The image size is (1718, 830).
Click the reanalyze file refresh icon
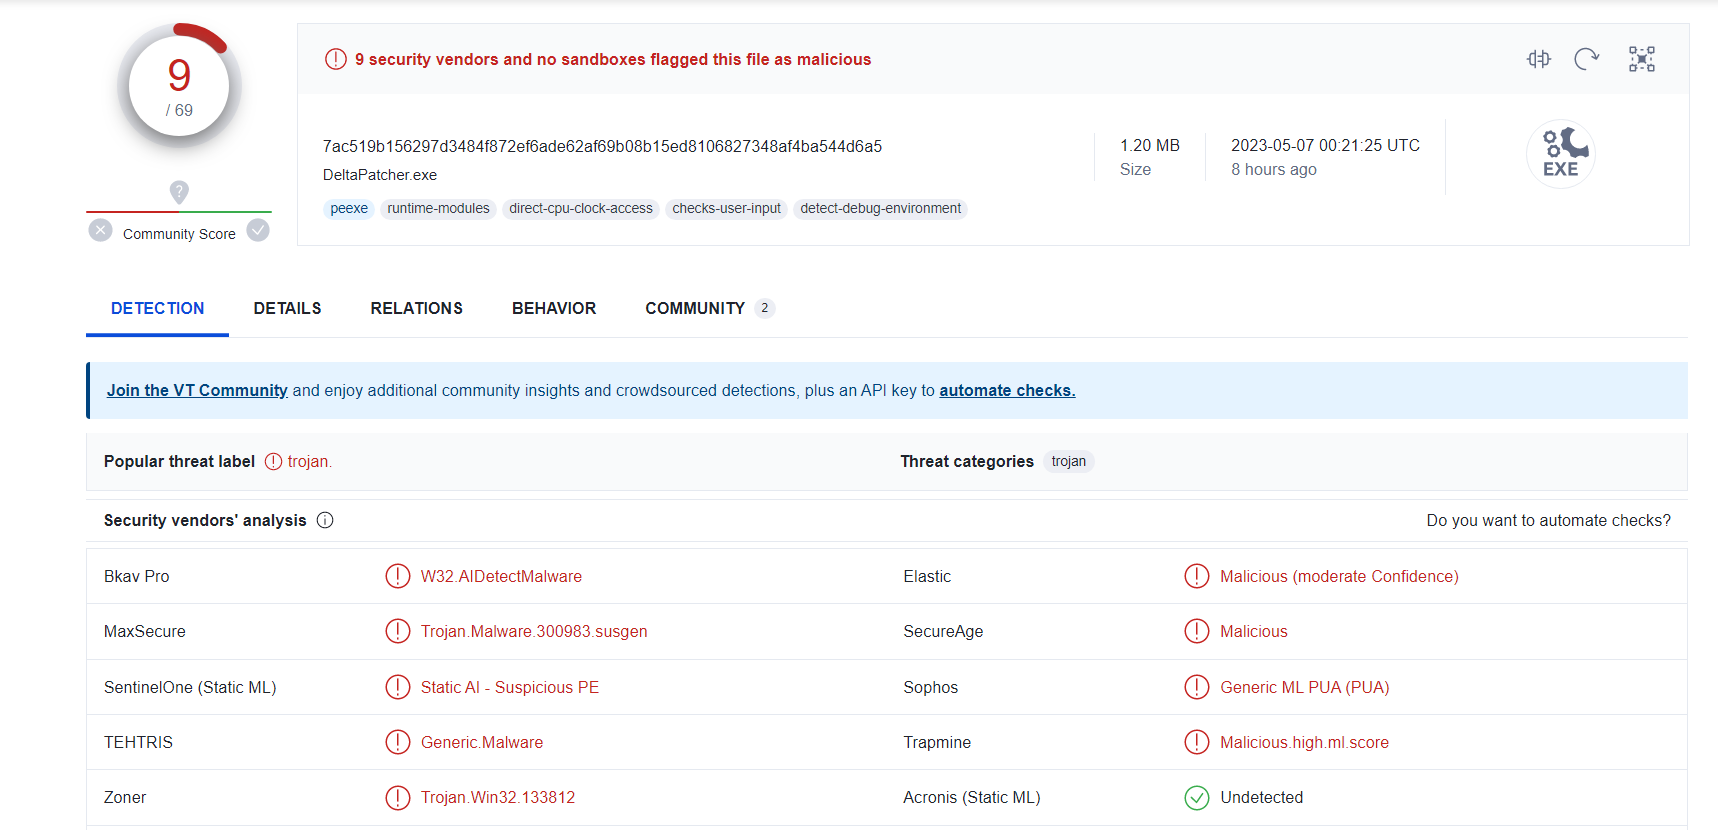(x=1586, y=59)
